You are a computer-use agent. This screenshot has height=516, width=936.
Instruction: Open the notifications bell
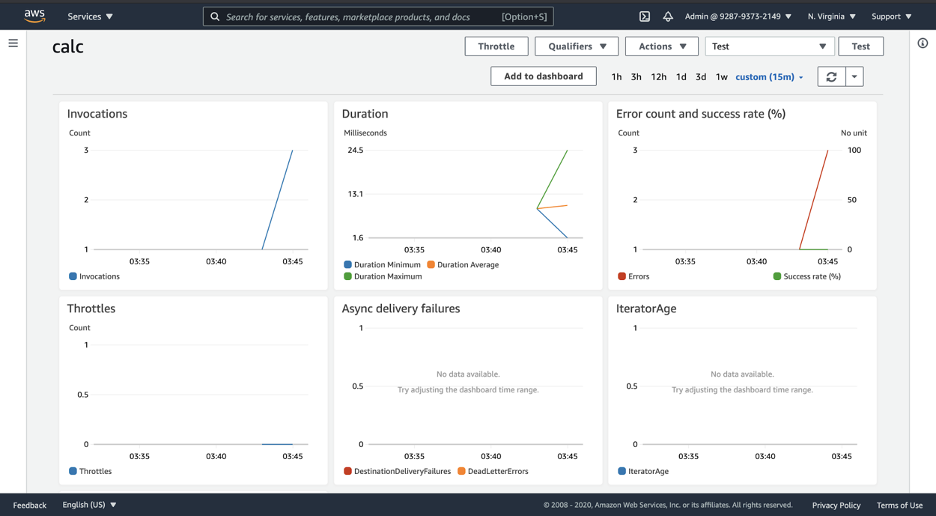pyautogui.click(x=668, y=17)
